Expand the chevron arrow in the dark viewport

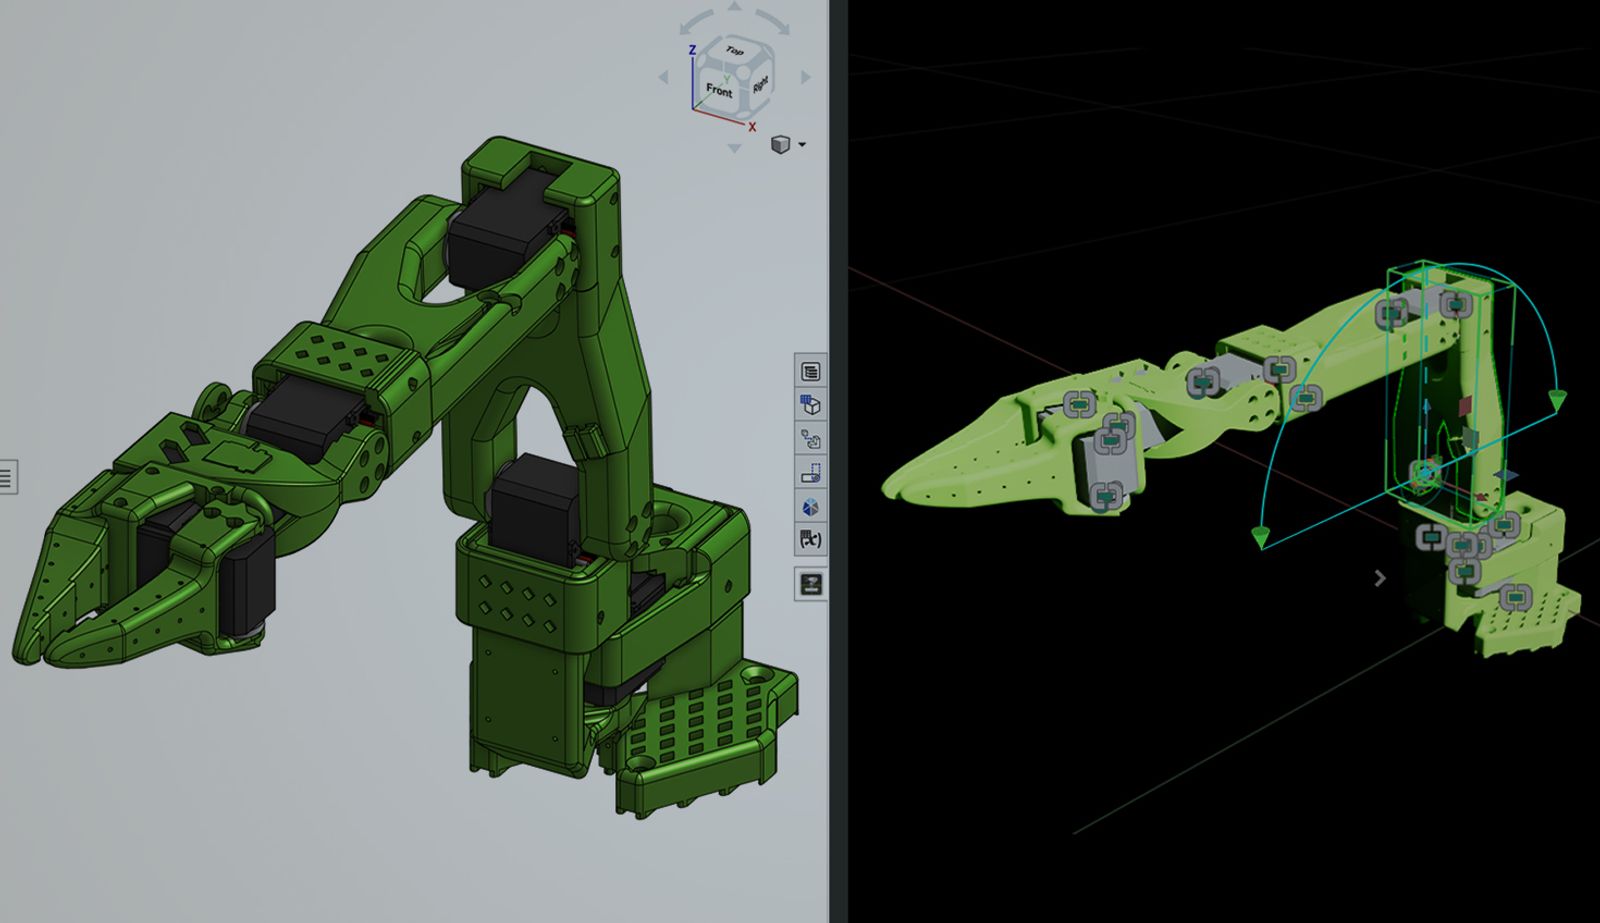[1381, 577]
